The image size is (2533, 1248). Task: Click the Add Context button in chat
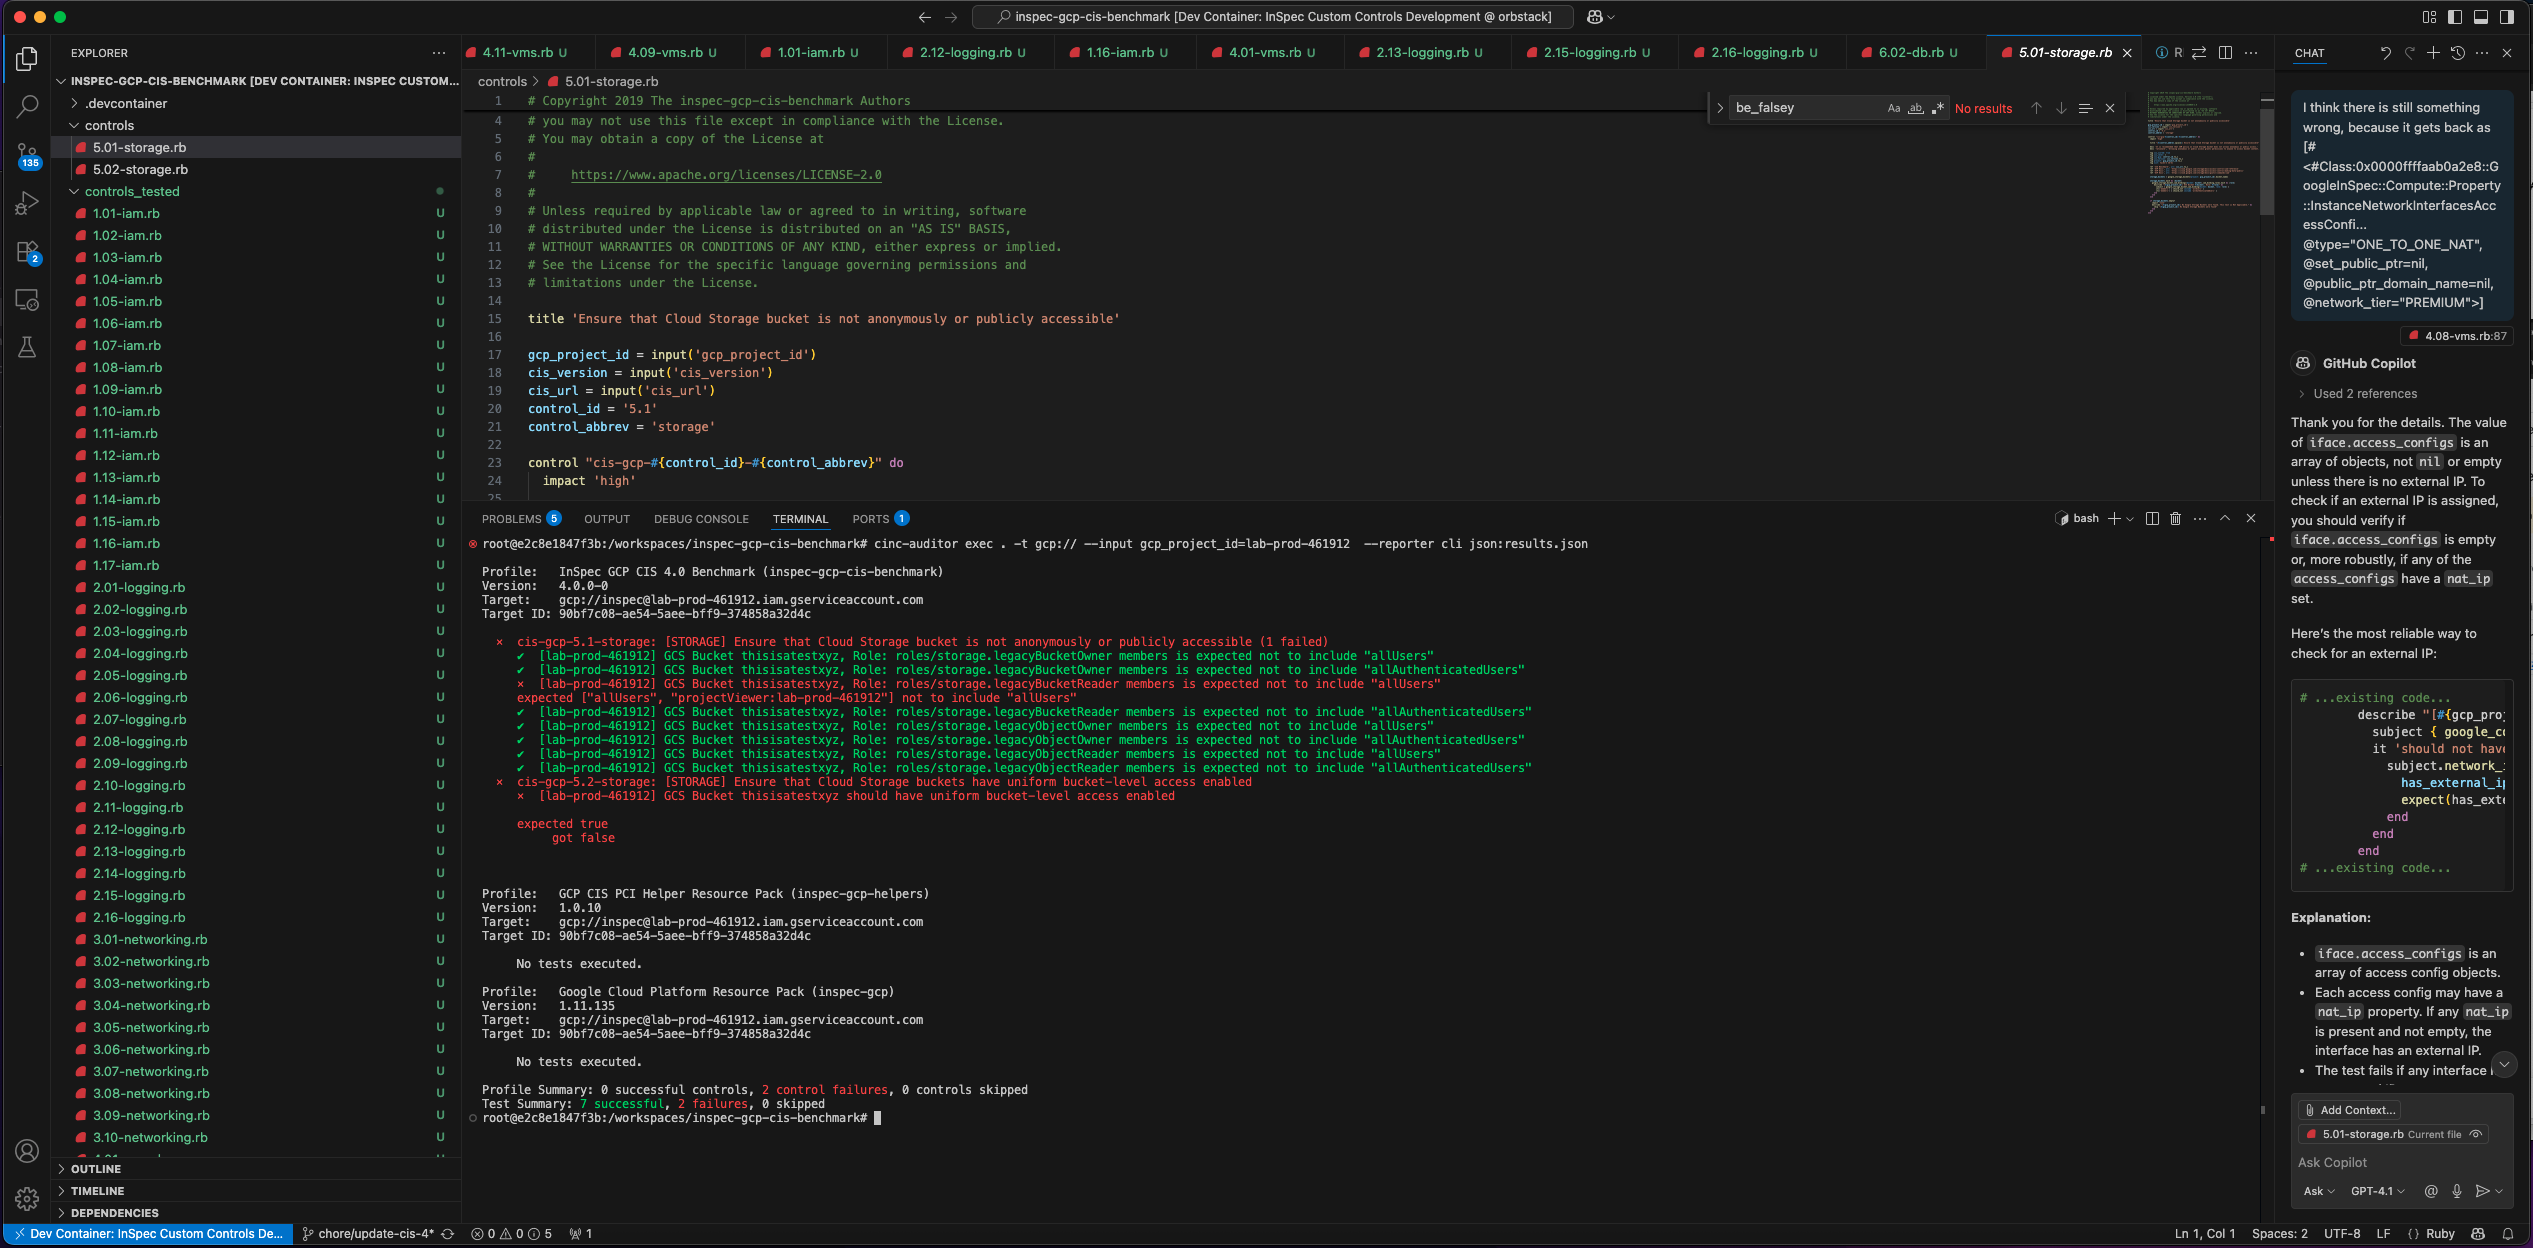click(2349, 1110)
